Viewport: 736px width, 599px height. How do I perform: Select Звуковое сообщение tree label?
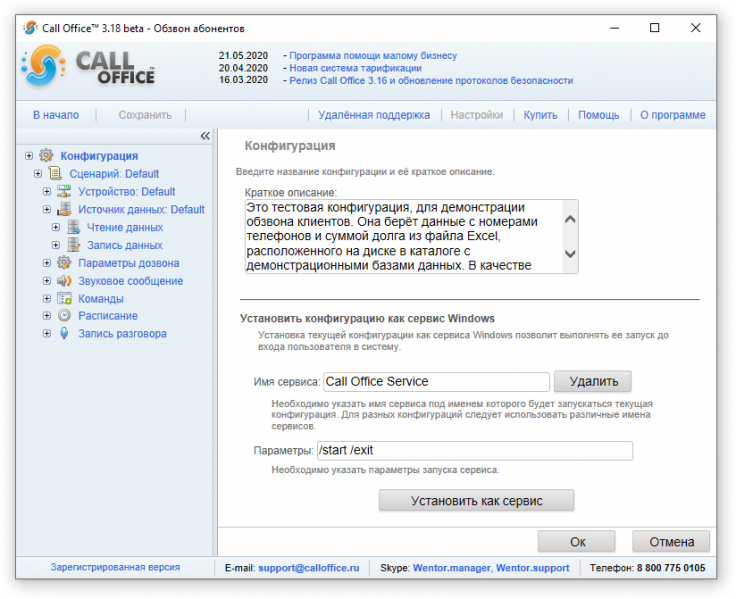point(130,281)
